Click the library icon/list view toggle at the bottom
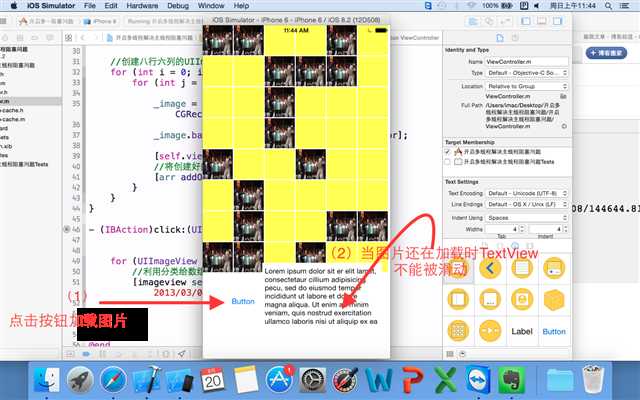Screen dimensions: 640x400 pos(450,354)
